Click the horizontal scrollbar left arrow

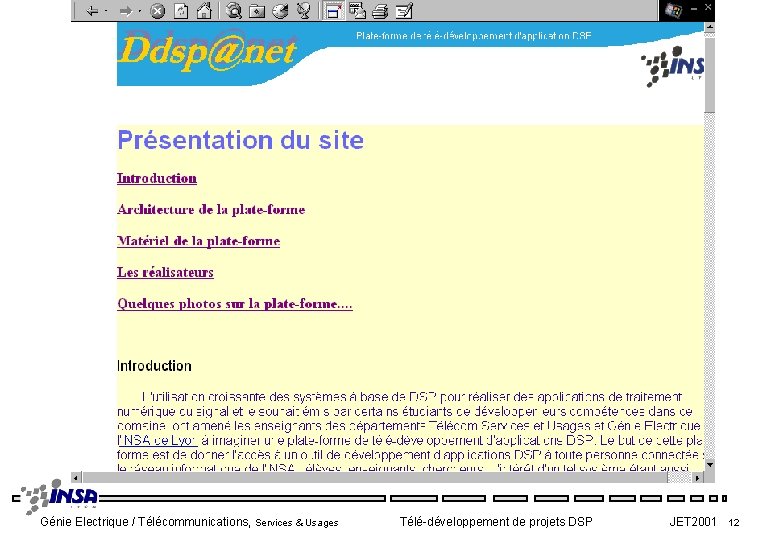[x=76, y=478]
